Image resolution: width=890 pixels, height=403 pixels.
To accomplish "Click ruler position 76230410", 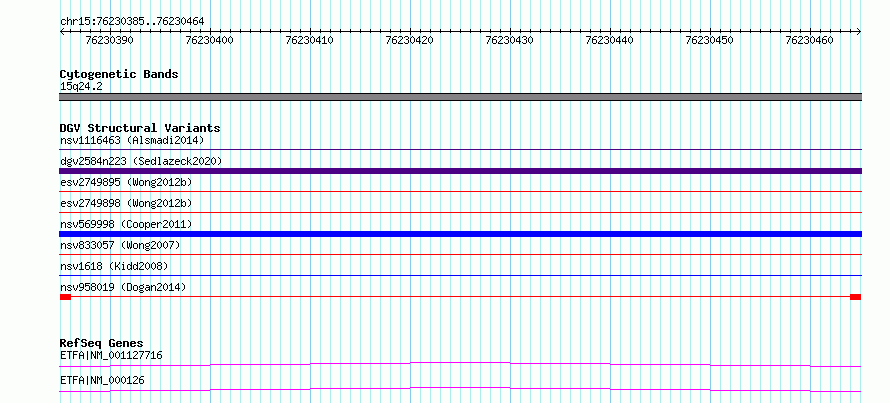I will pos(310,40).
